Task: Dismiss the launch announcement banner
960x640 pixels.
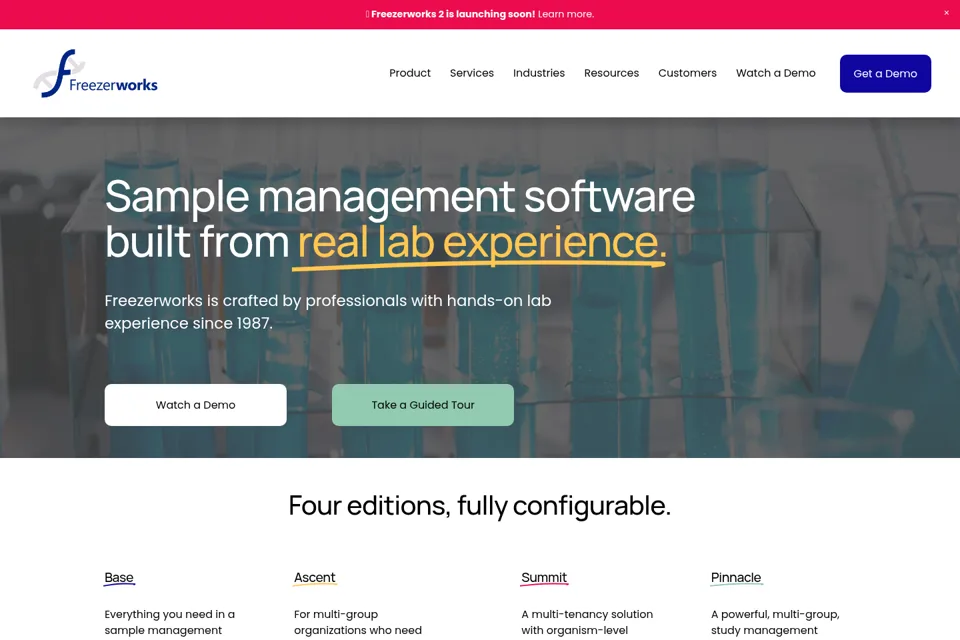Action: coord(946,13)
